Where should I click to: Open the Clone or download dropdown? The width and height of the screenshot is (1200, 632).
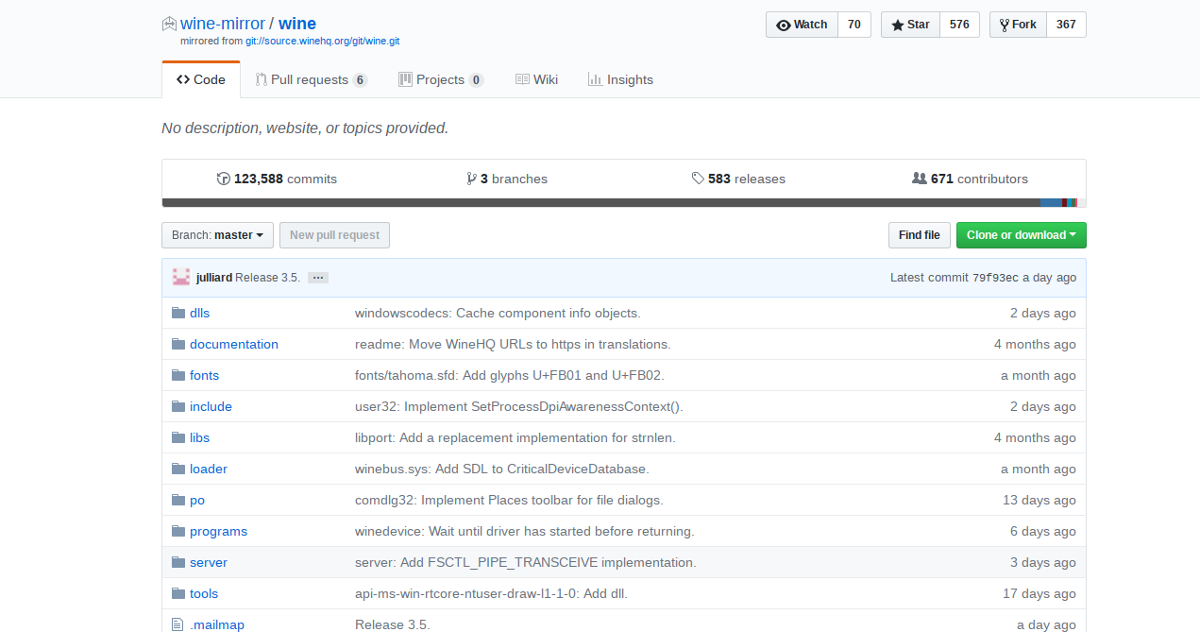point(1021,235)
